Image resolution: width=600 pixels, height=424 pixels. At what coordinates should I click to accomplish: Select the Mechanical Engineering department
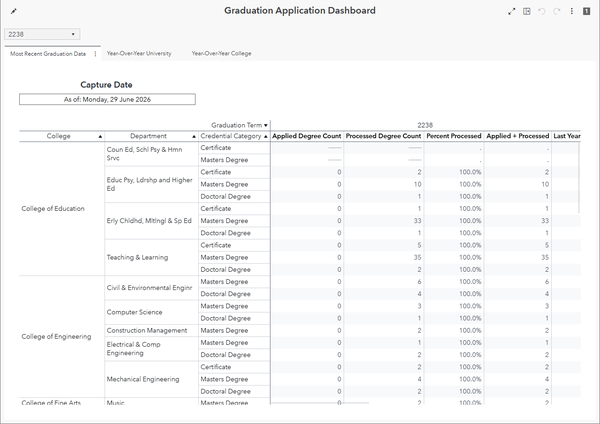coord(151,379)
